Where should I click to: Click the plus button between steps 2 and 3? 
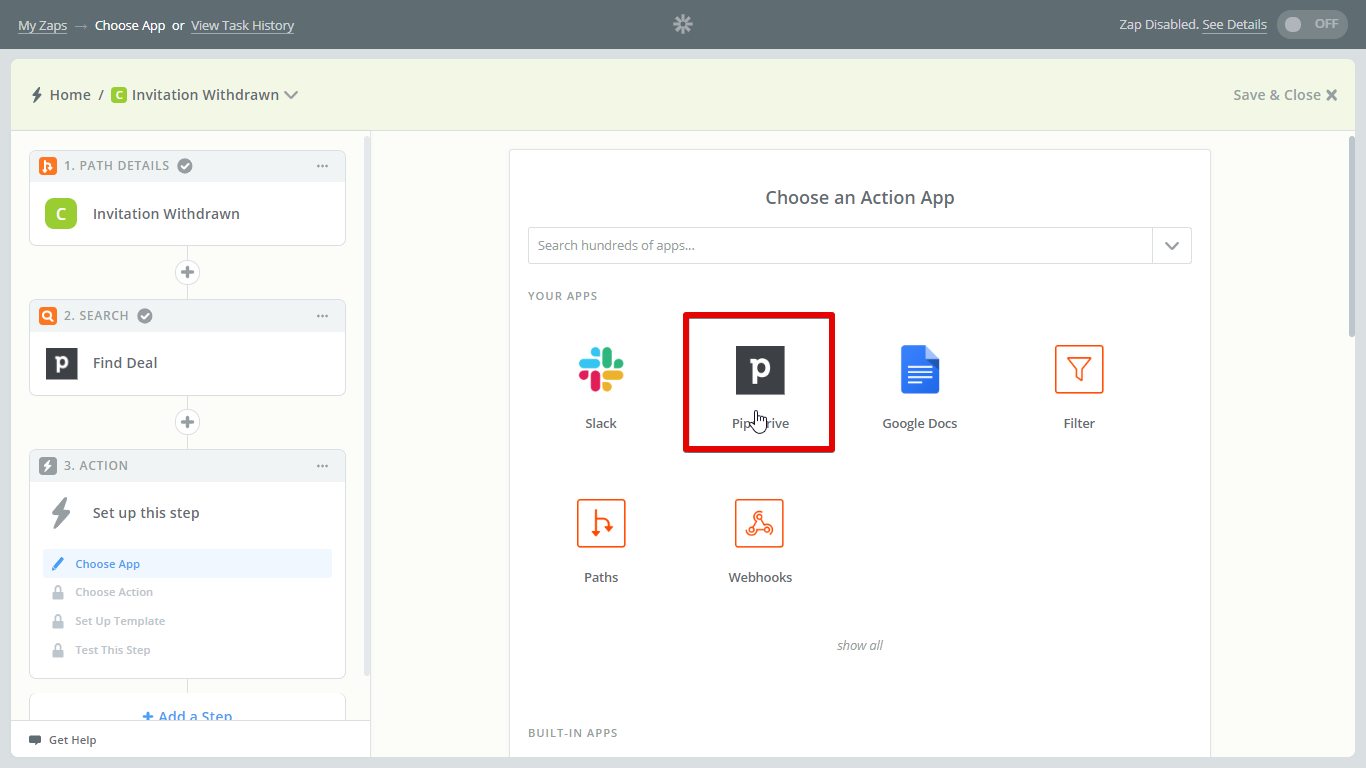pos(187,421)
